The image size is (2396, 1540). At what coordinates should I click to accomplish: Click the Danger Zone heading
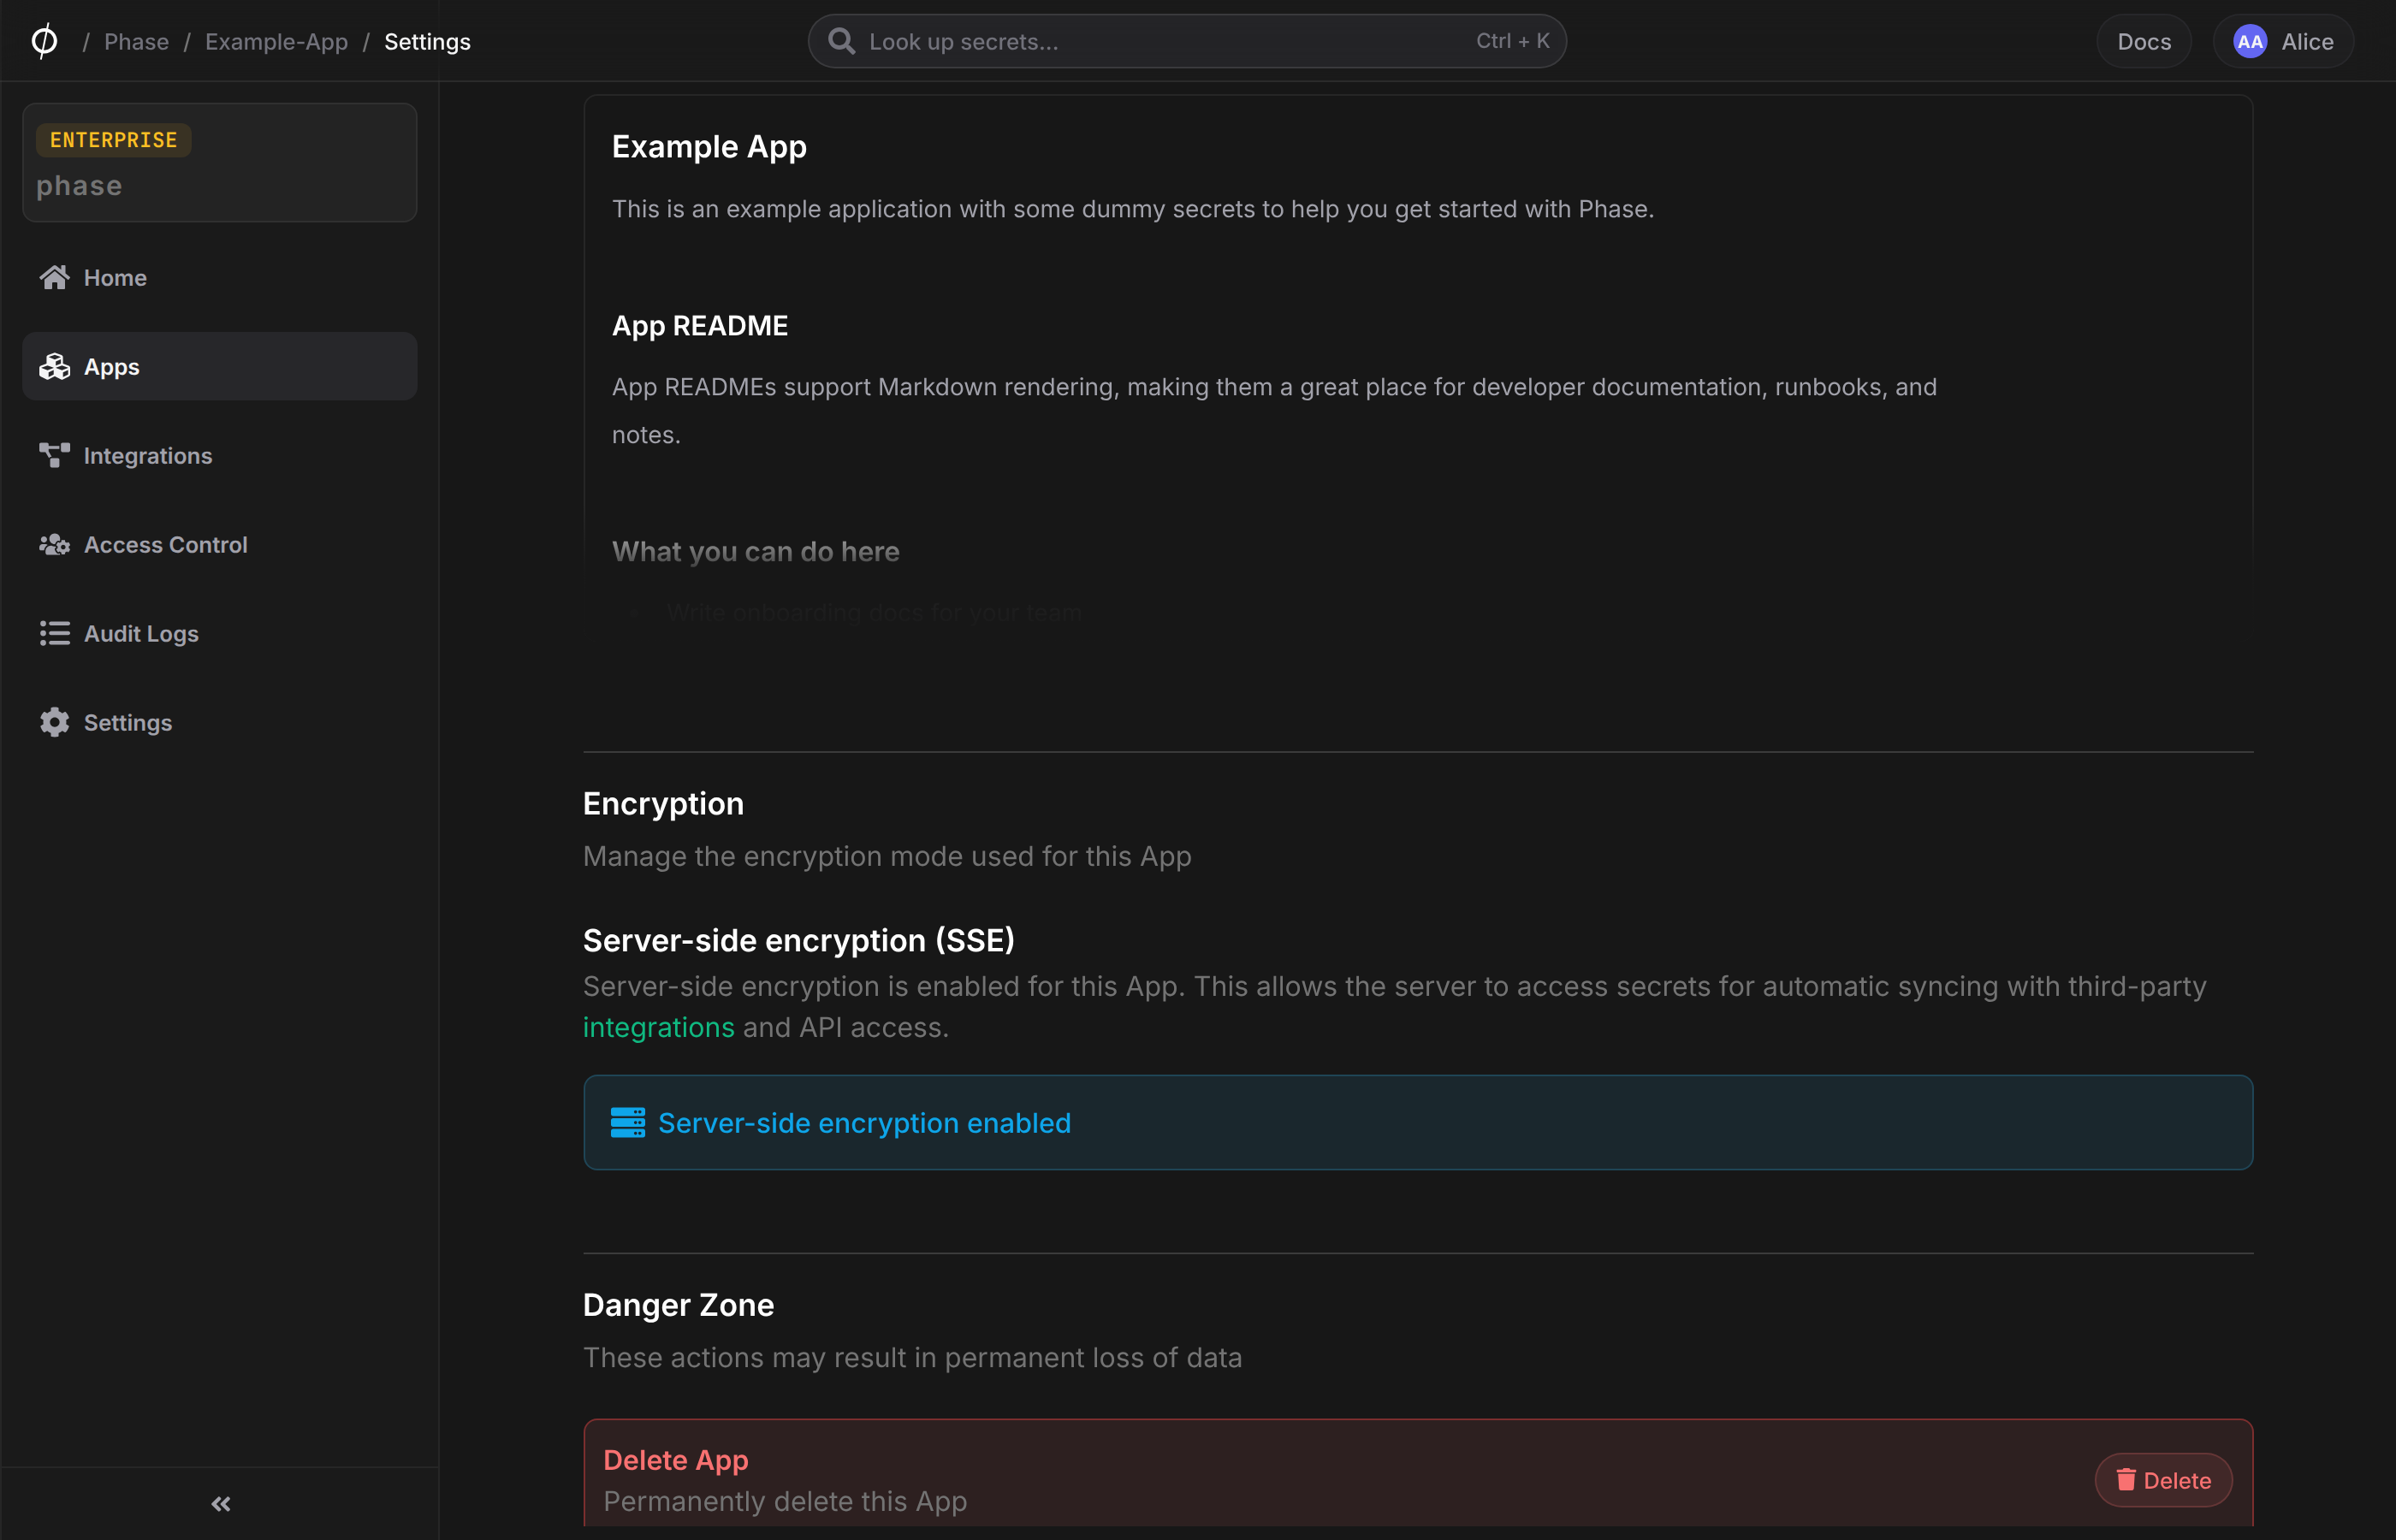(678, 1304)
